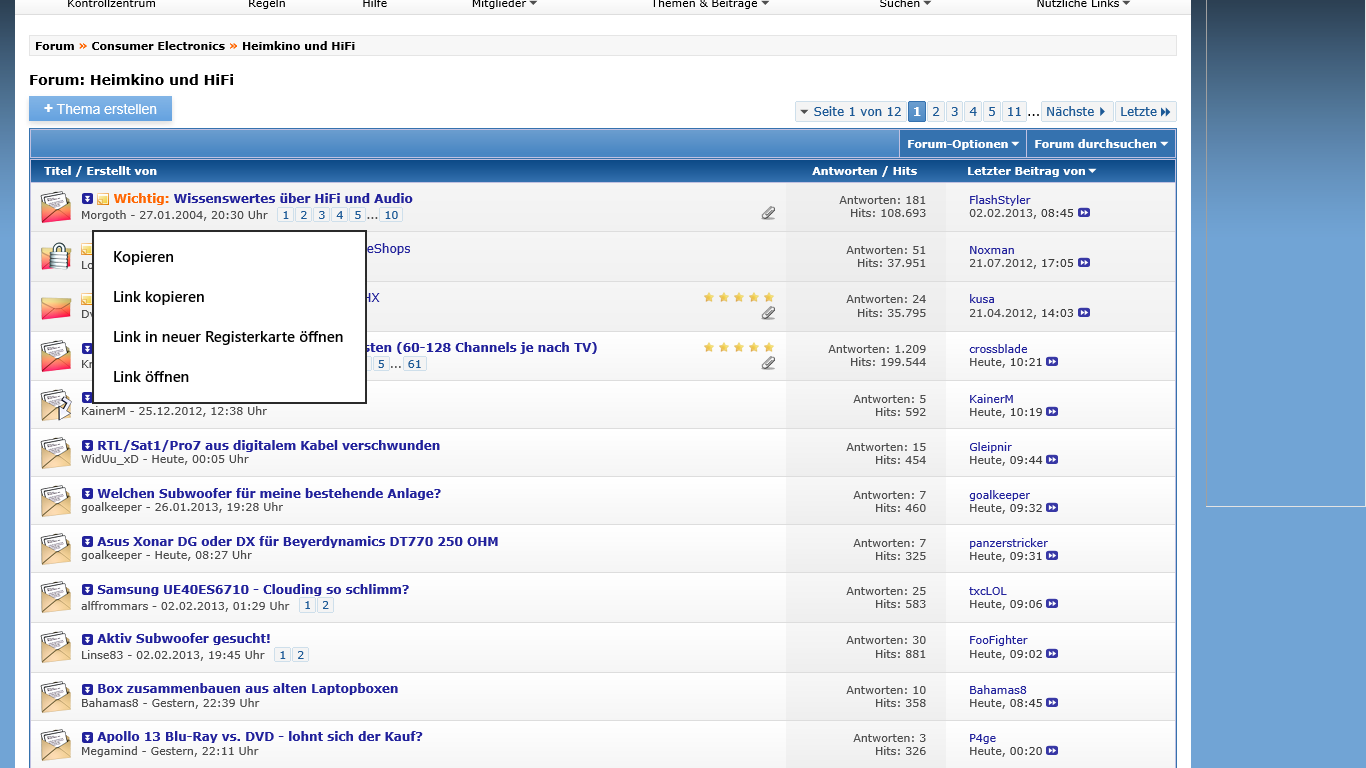Open page 61 of the crossblade thread
The width and height of the screenshot is (1366, 768).
[x=415, y=364]
